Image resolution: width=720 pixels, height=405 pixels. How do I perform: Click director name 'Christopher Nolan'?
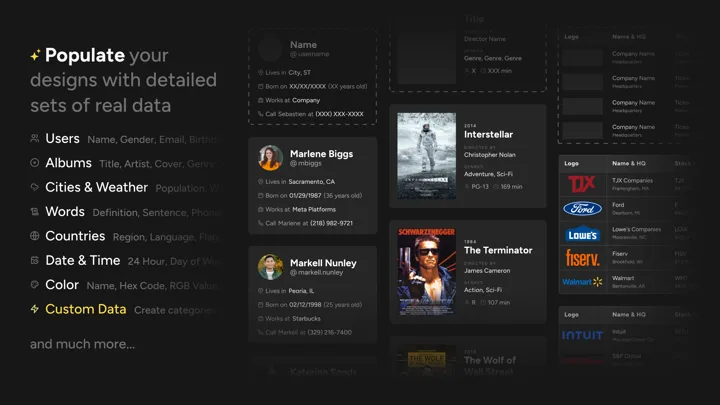tap(490, 155)
